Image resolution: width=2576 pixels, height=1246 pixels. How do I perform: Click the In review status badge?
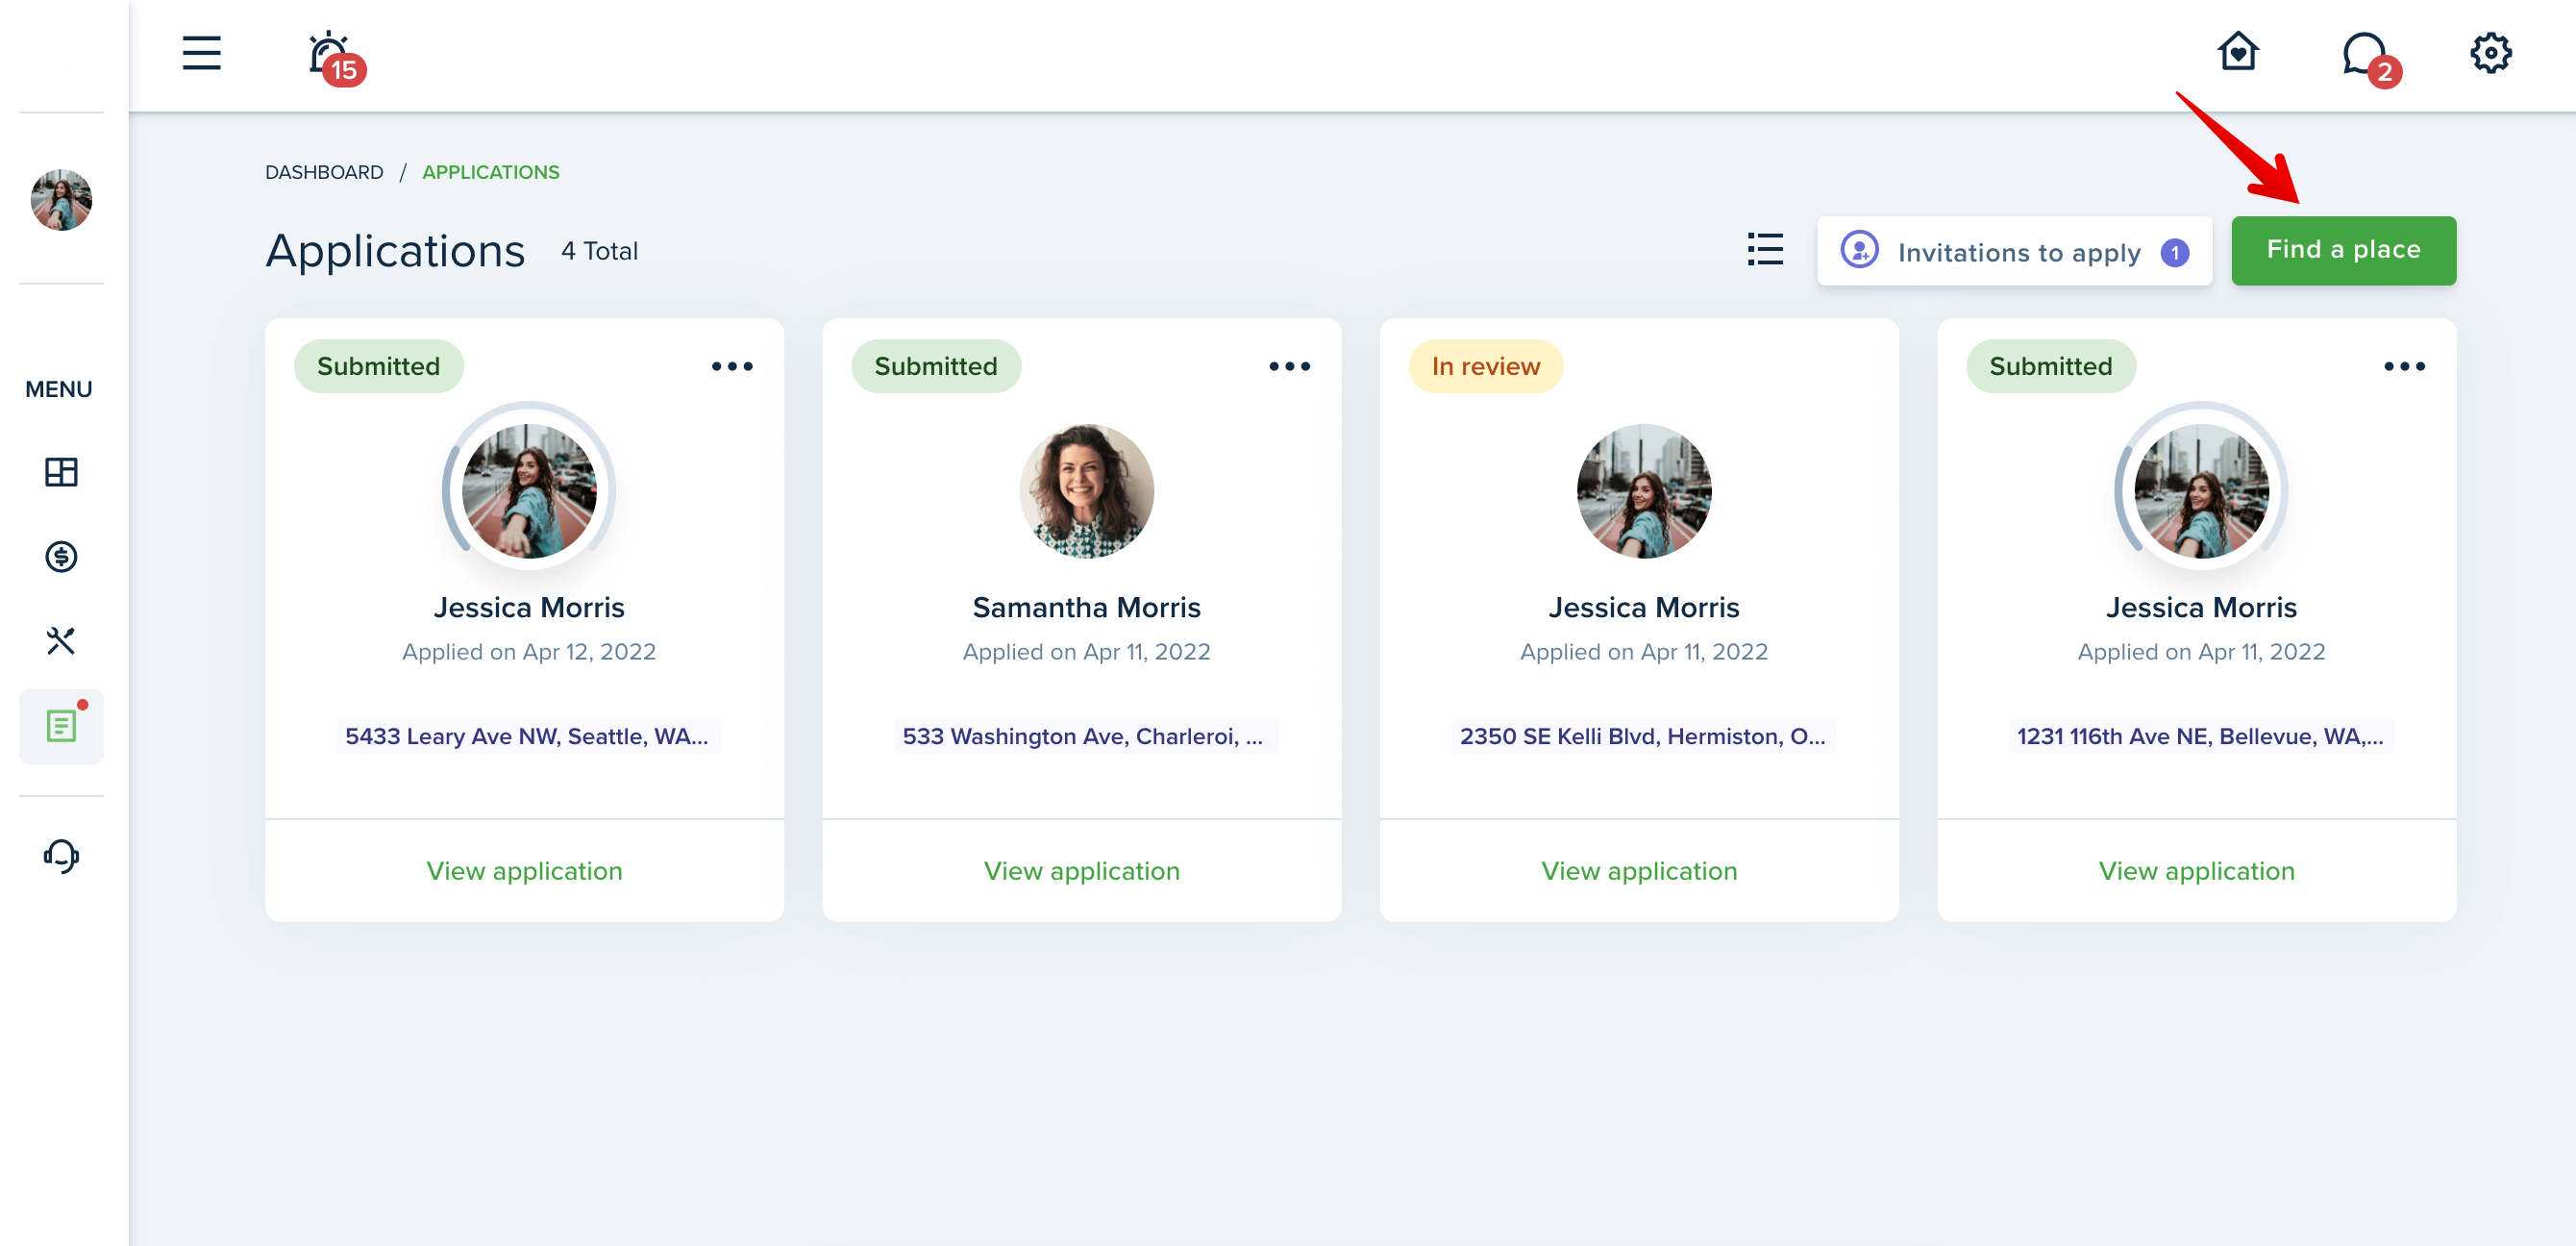click(1485, 366)
